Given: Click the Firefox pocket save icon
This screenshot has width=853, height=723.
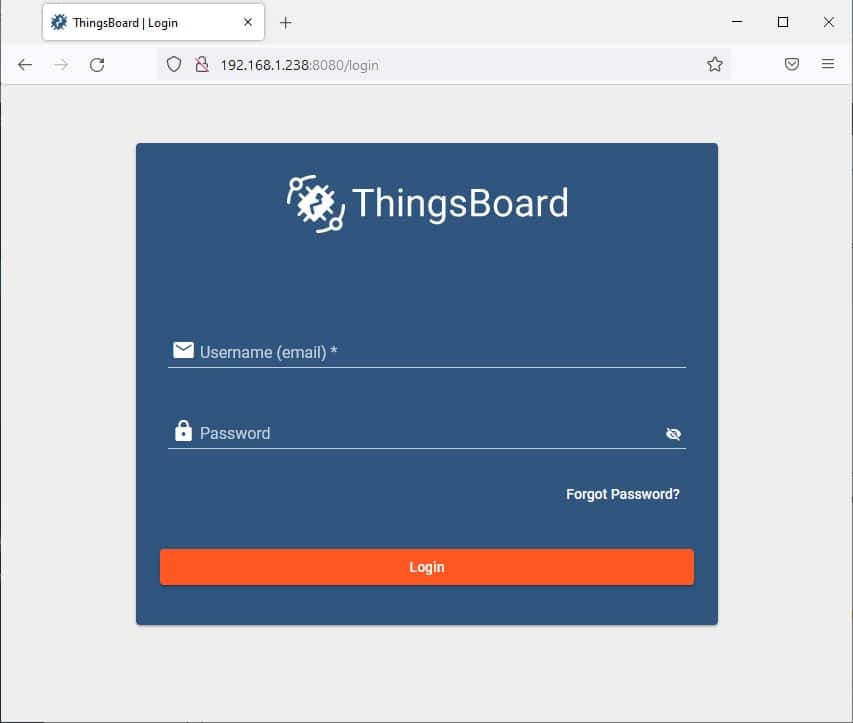Looking at the screenshot, I should [x=791, y=63].
